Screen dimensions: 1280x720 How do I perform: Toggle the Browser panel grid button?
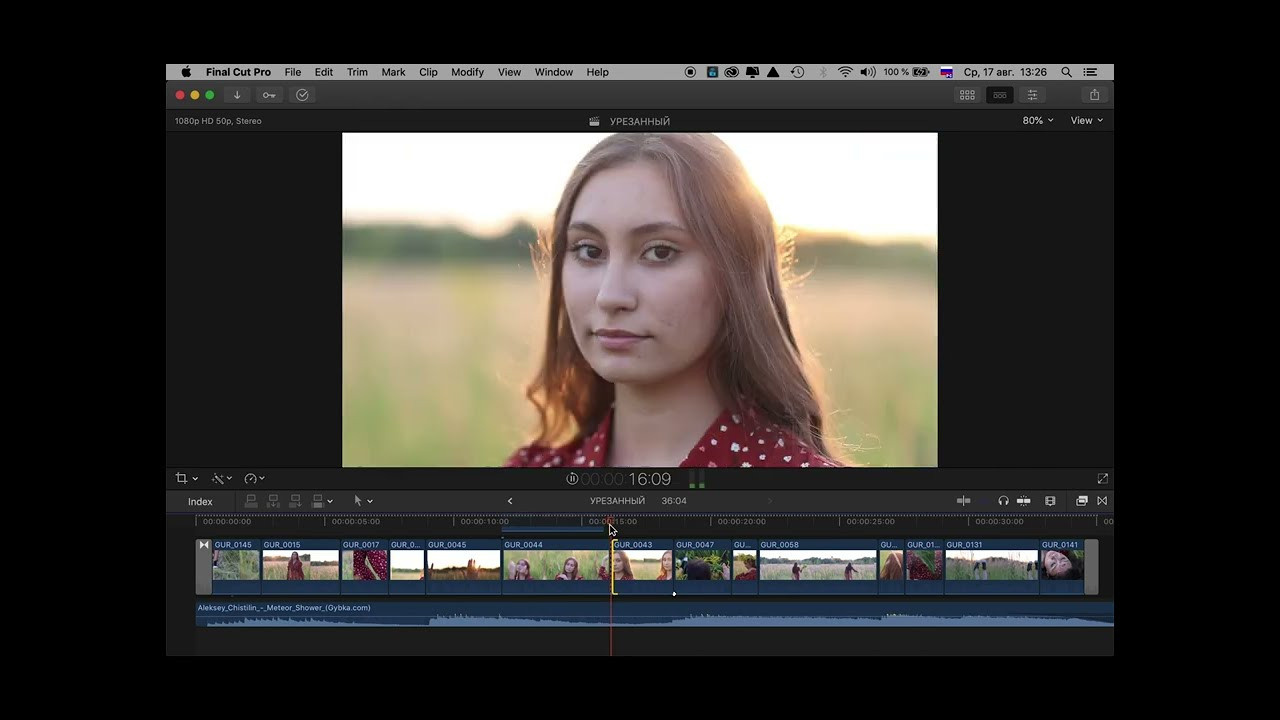pyautogui.click(x=967, y=95)
